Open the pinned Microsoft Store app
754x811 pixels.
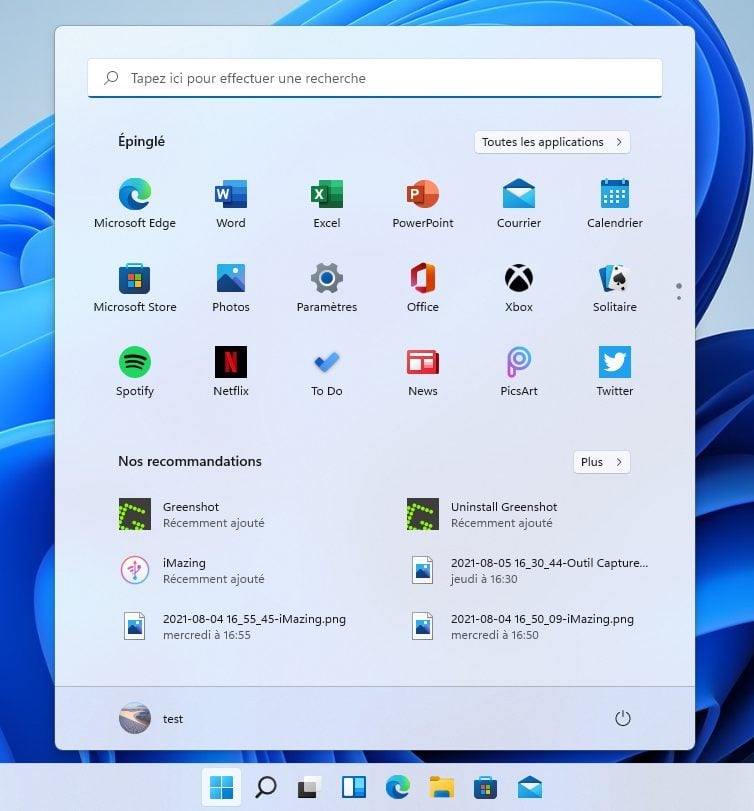pyautogui.click(x=135, y=287)
